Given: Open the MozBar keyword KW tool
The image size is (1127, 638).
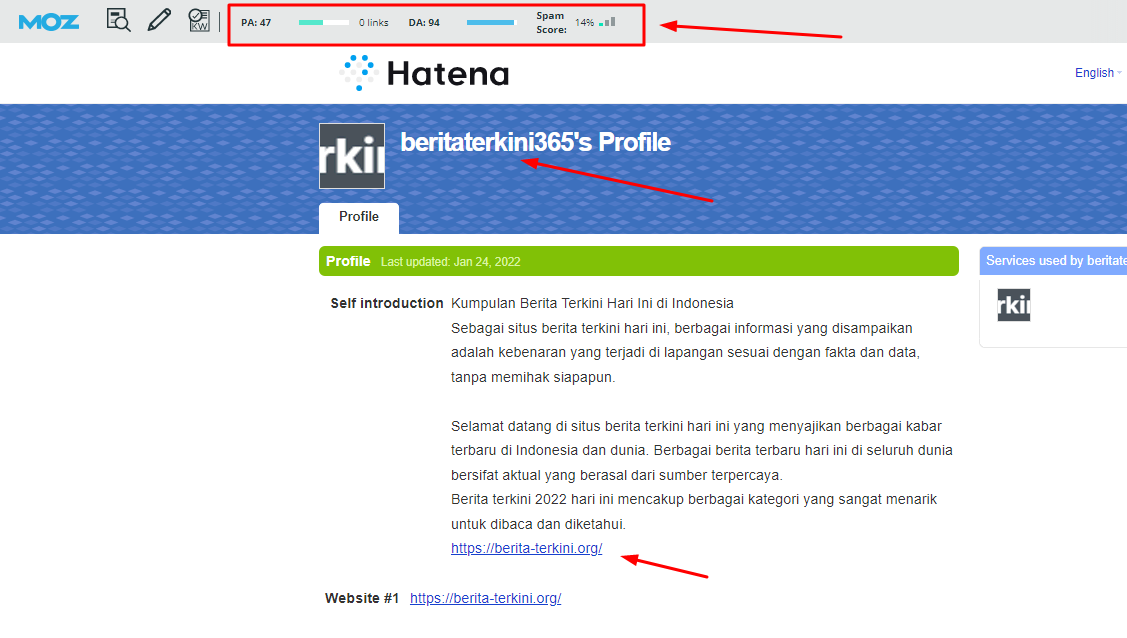Looking at the screenshot, I should tap(199, 21).
